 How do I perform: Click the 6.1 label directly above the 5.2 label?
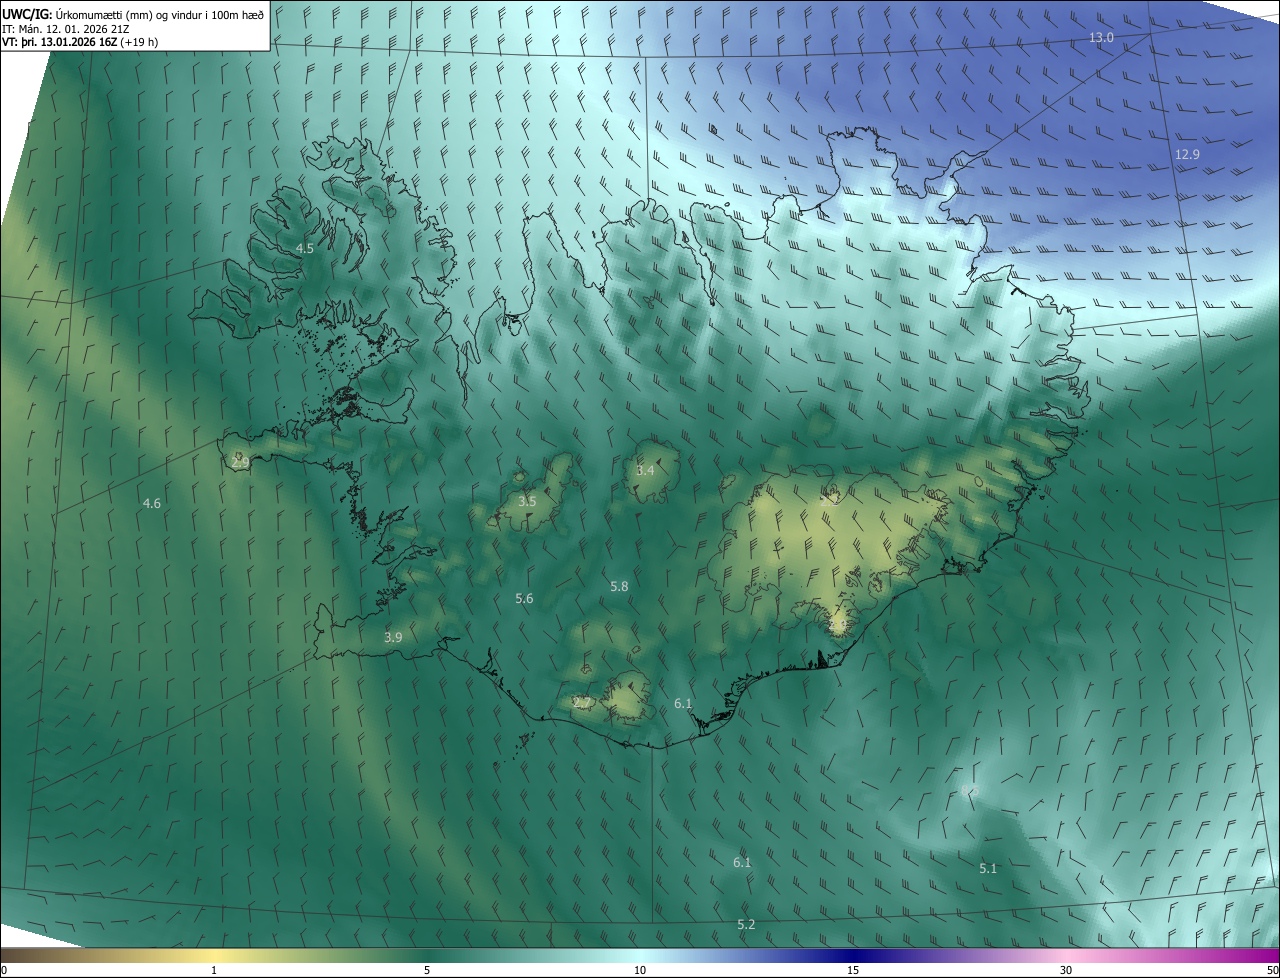[741, 862]
